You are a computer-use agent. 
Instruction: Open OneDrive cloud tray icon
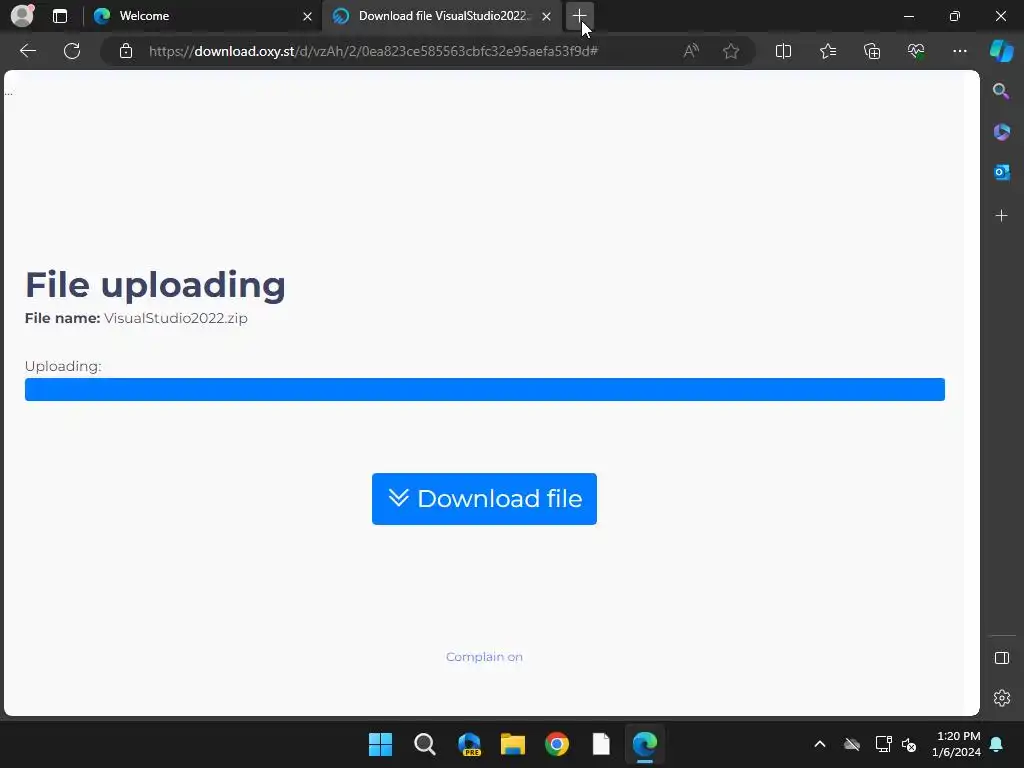coord(852,744)
